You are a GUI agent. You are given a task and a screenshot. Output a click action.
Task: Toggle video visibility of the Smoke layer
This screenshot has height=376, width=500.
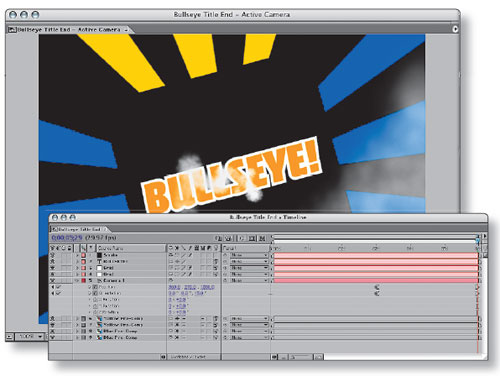pos(53,255)
